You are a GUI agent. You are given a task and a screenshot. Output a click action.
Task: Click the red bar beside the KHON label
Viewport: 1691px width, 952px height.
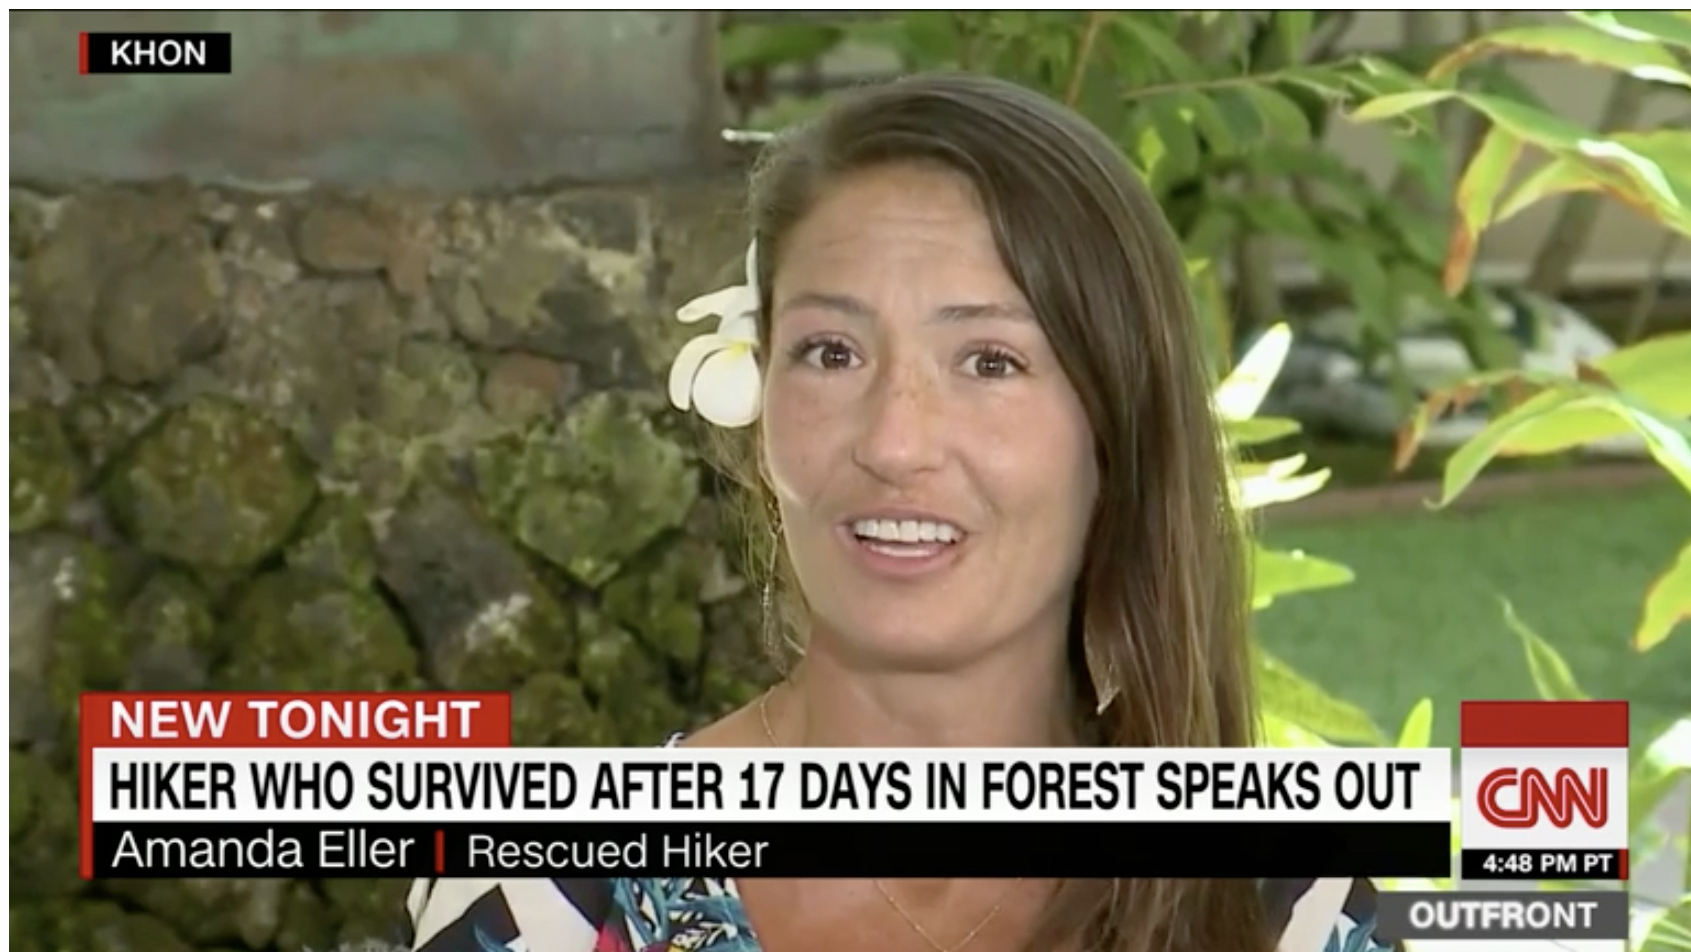(84, 53)
